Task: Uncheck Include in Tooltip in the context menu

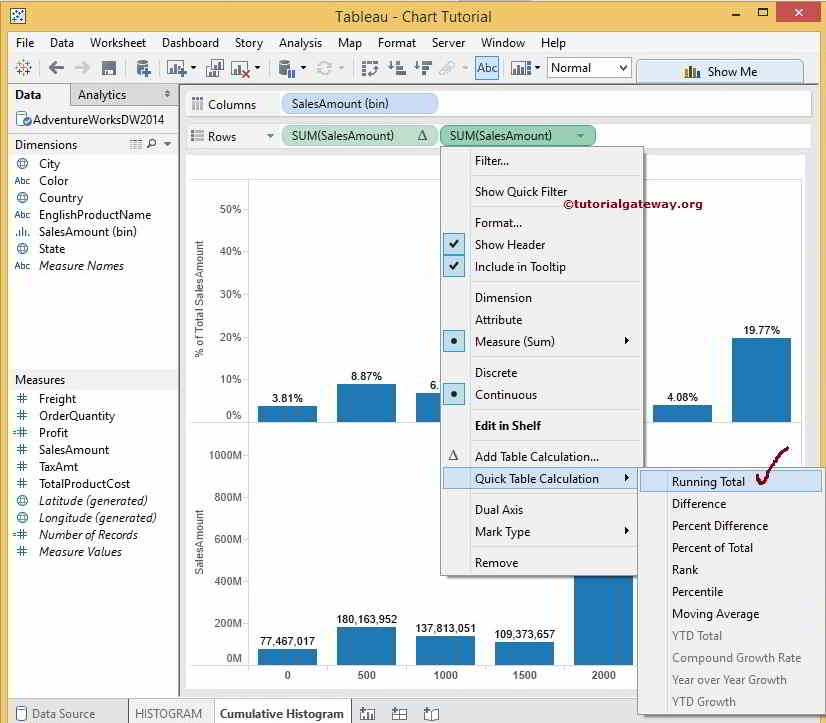Action: [453, 266]
